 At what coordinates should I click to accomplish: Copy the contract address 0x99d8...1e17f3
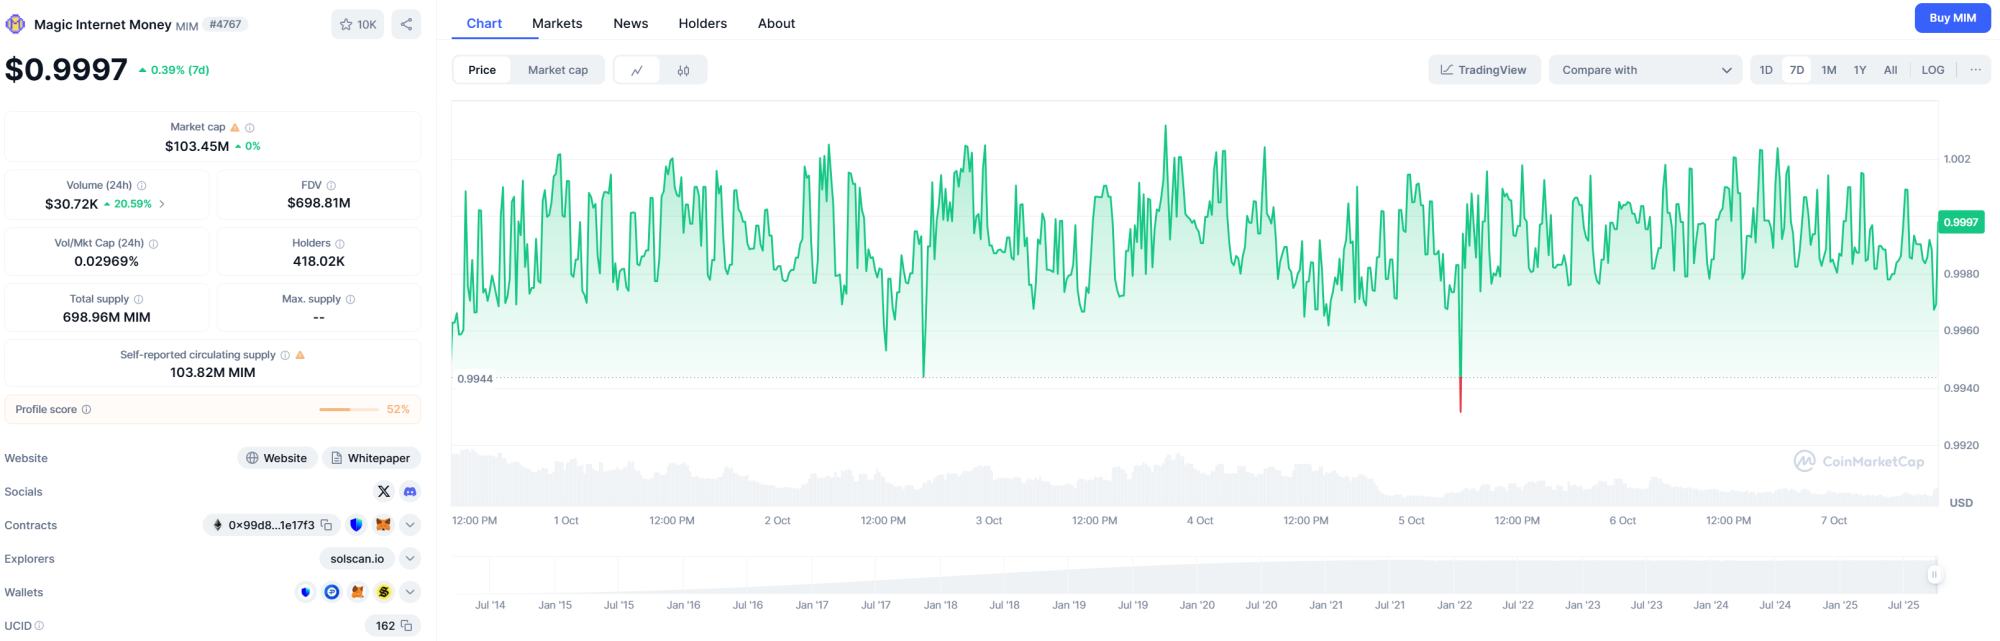326,525
